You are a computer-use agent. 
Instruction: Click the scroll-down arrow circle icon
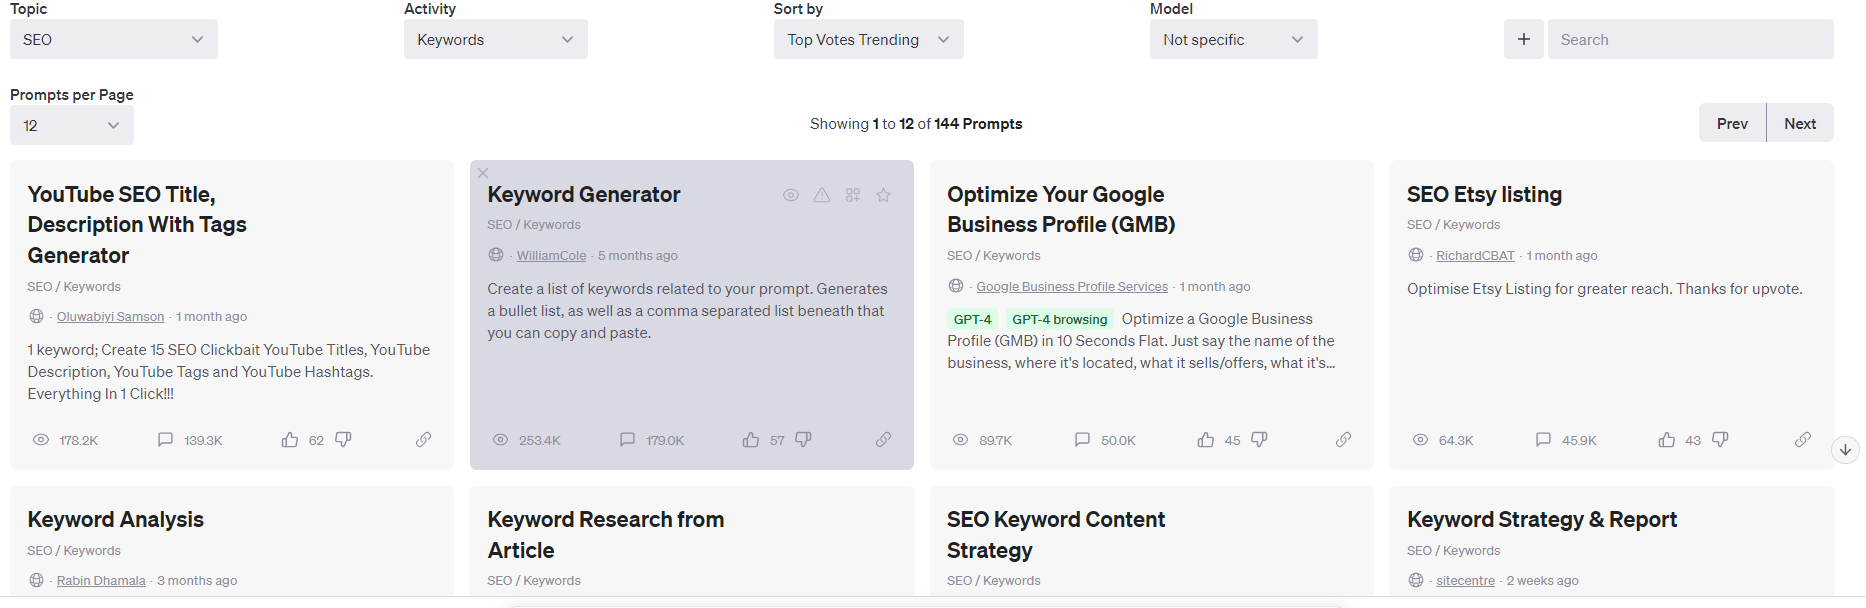pyautogui.click(x=1845, y=450)
